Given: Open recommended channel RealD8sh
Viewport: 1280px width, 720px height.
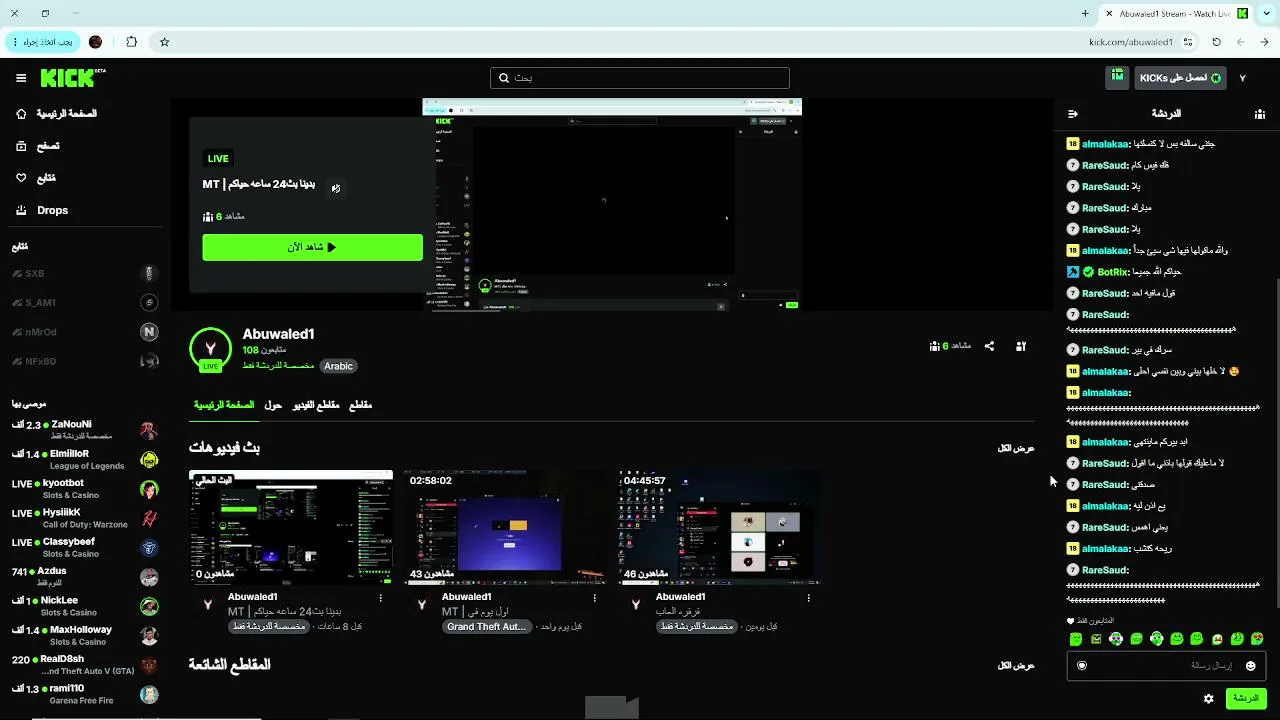Looking at the screenshot, I should [85, 665].
